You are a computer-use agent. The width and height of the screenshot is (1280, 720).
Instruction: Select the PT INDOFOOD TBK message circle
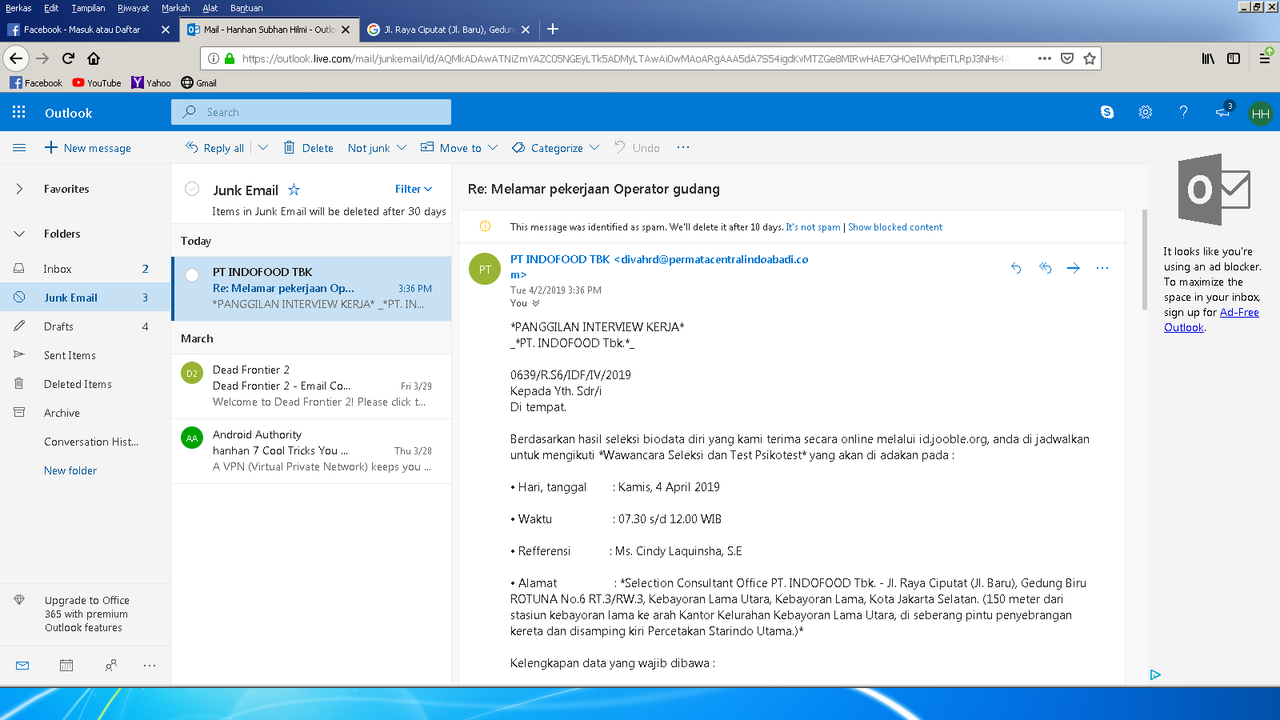click(x=192, y=275)
